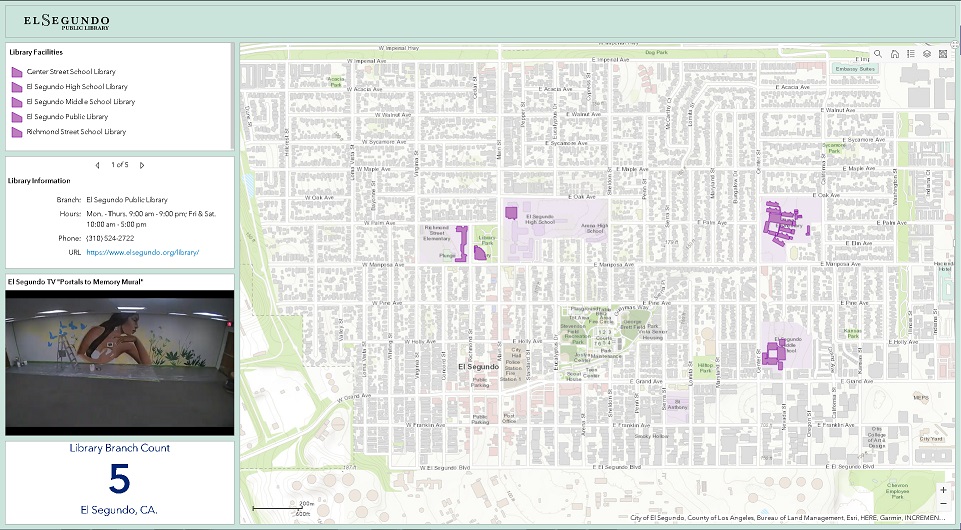961x530 pixels.
Task: Click the Embassy Suites map label
Action: pos(854,69)
